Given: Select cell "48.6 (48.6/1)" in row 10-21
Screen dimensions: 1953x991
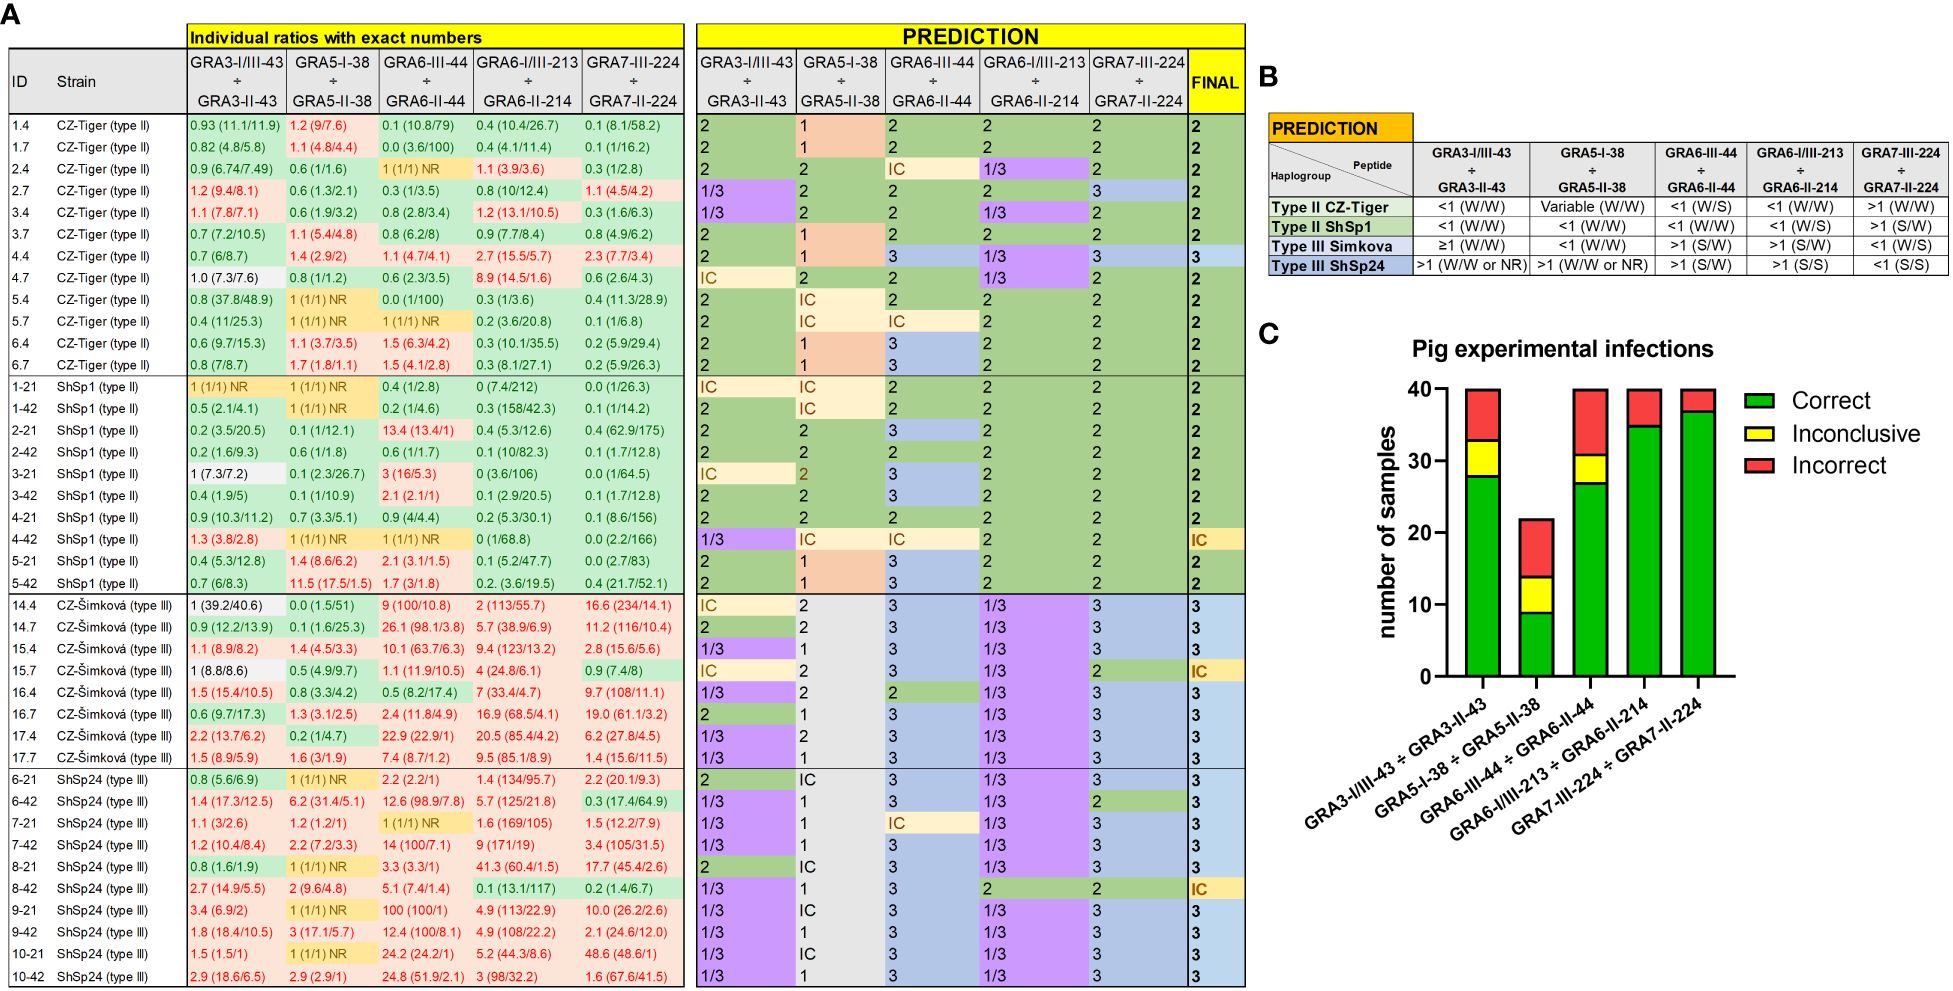Looking at the screenshot, I should [x=633, y=955].
